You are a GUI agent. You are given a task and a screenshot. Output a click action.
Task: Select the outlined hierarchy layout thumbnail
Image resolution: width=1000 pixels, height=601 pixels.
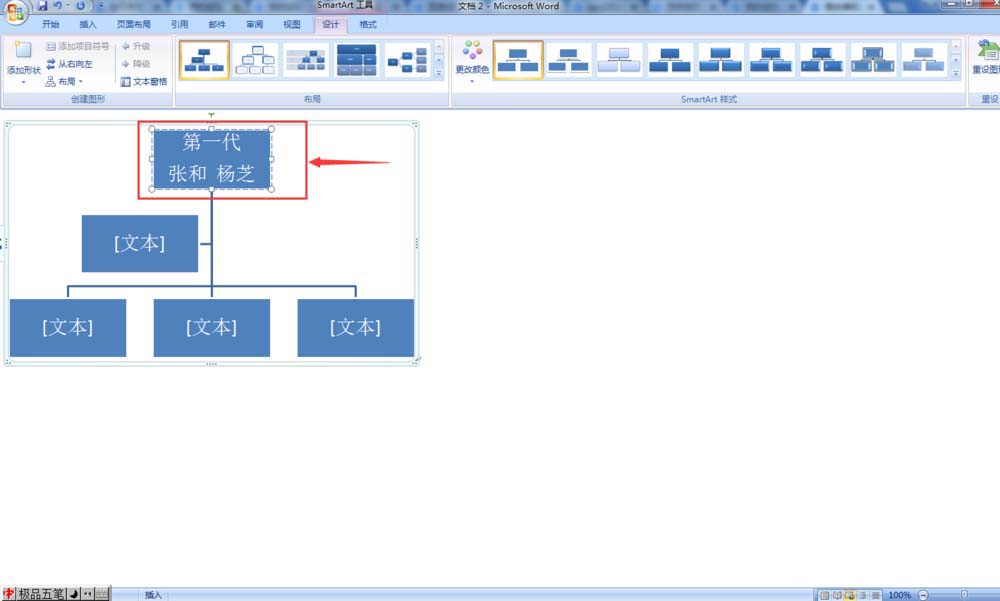tap(255, 61)
